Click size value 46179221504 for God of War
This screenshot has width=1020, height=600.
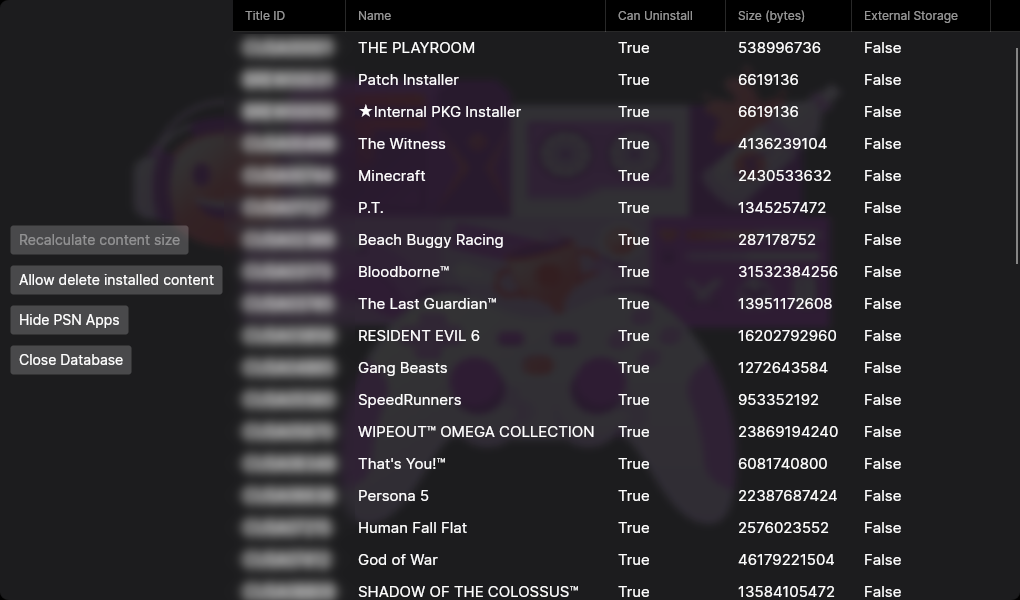[786, 560]
